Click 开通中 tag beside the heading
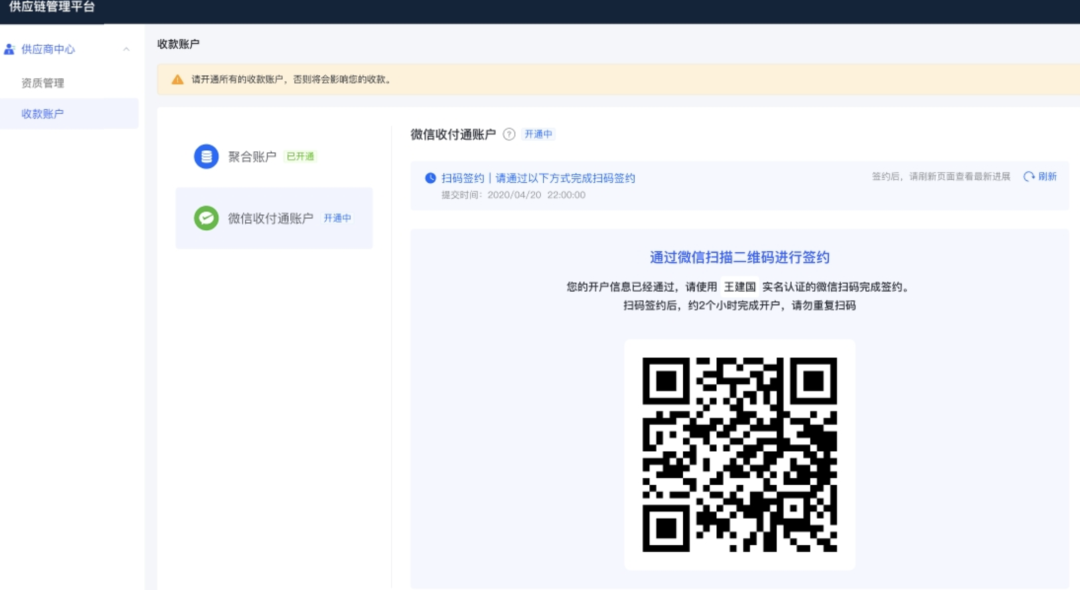The height and width of the screenshot is (590, 1080). 539,134
